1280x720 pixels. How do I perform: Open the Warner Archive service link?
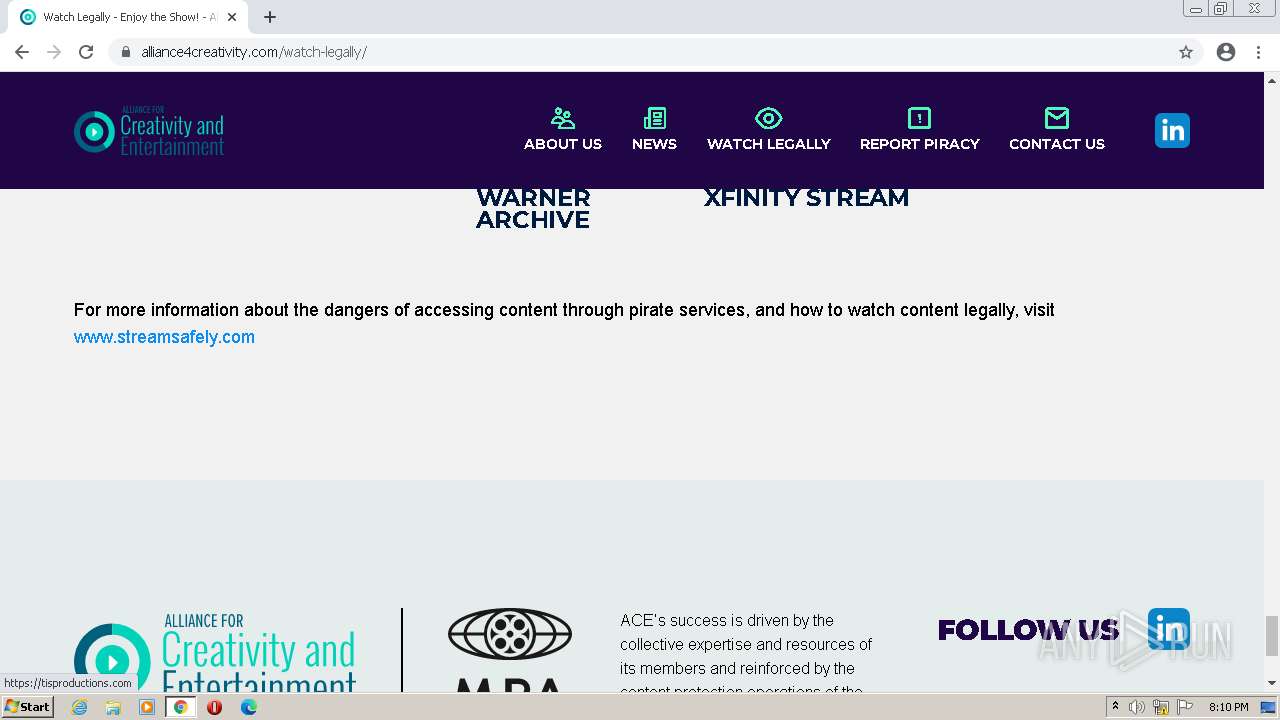[x=533, y=209]
